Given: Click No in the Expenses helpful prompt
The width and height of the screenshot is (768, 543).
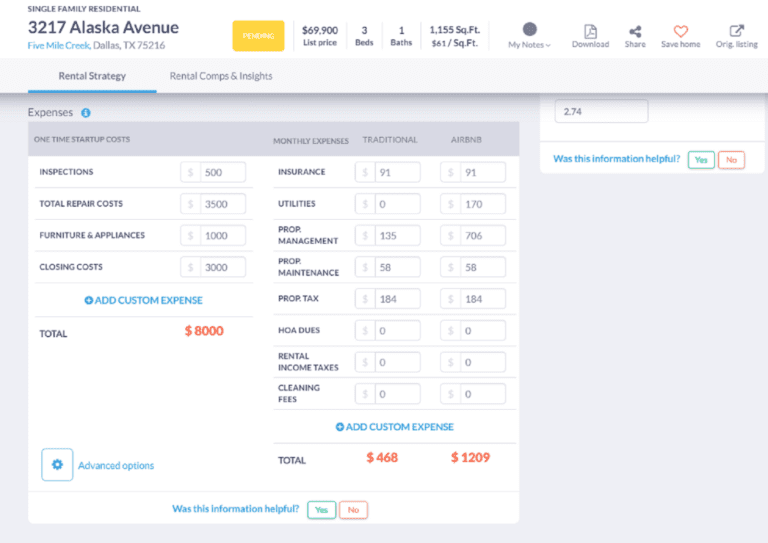Looking at the screenshot, I should (353, 510).
